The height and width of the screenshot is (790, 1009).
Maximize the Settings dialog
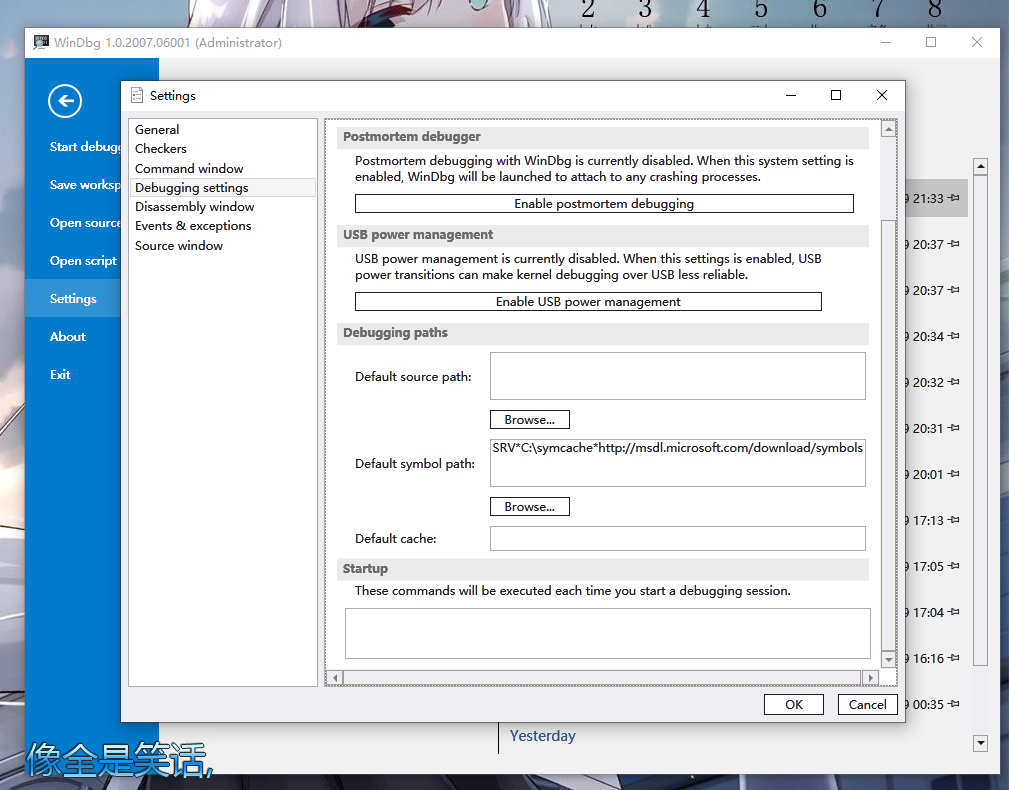pyautogui.click(x=836, y=95)
